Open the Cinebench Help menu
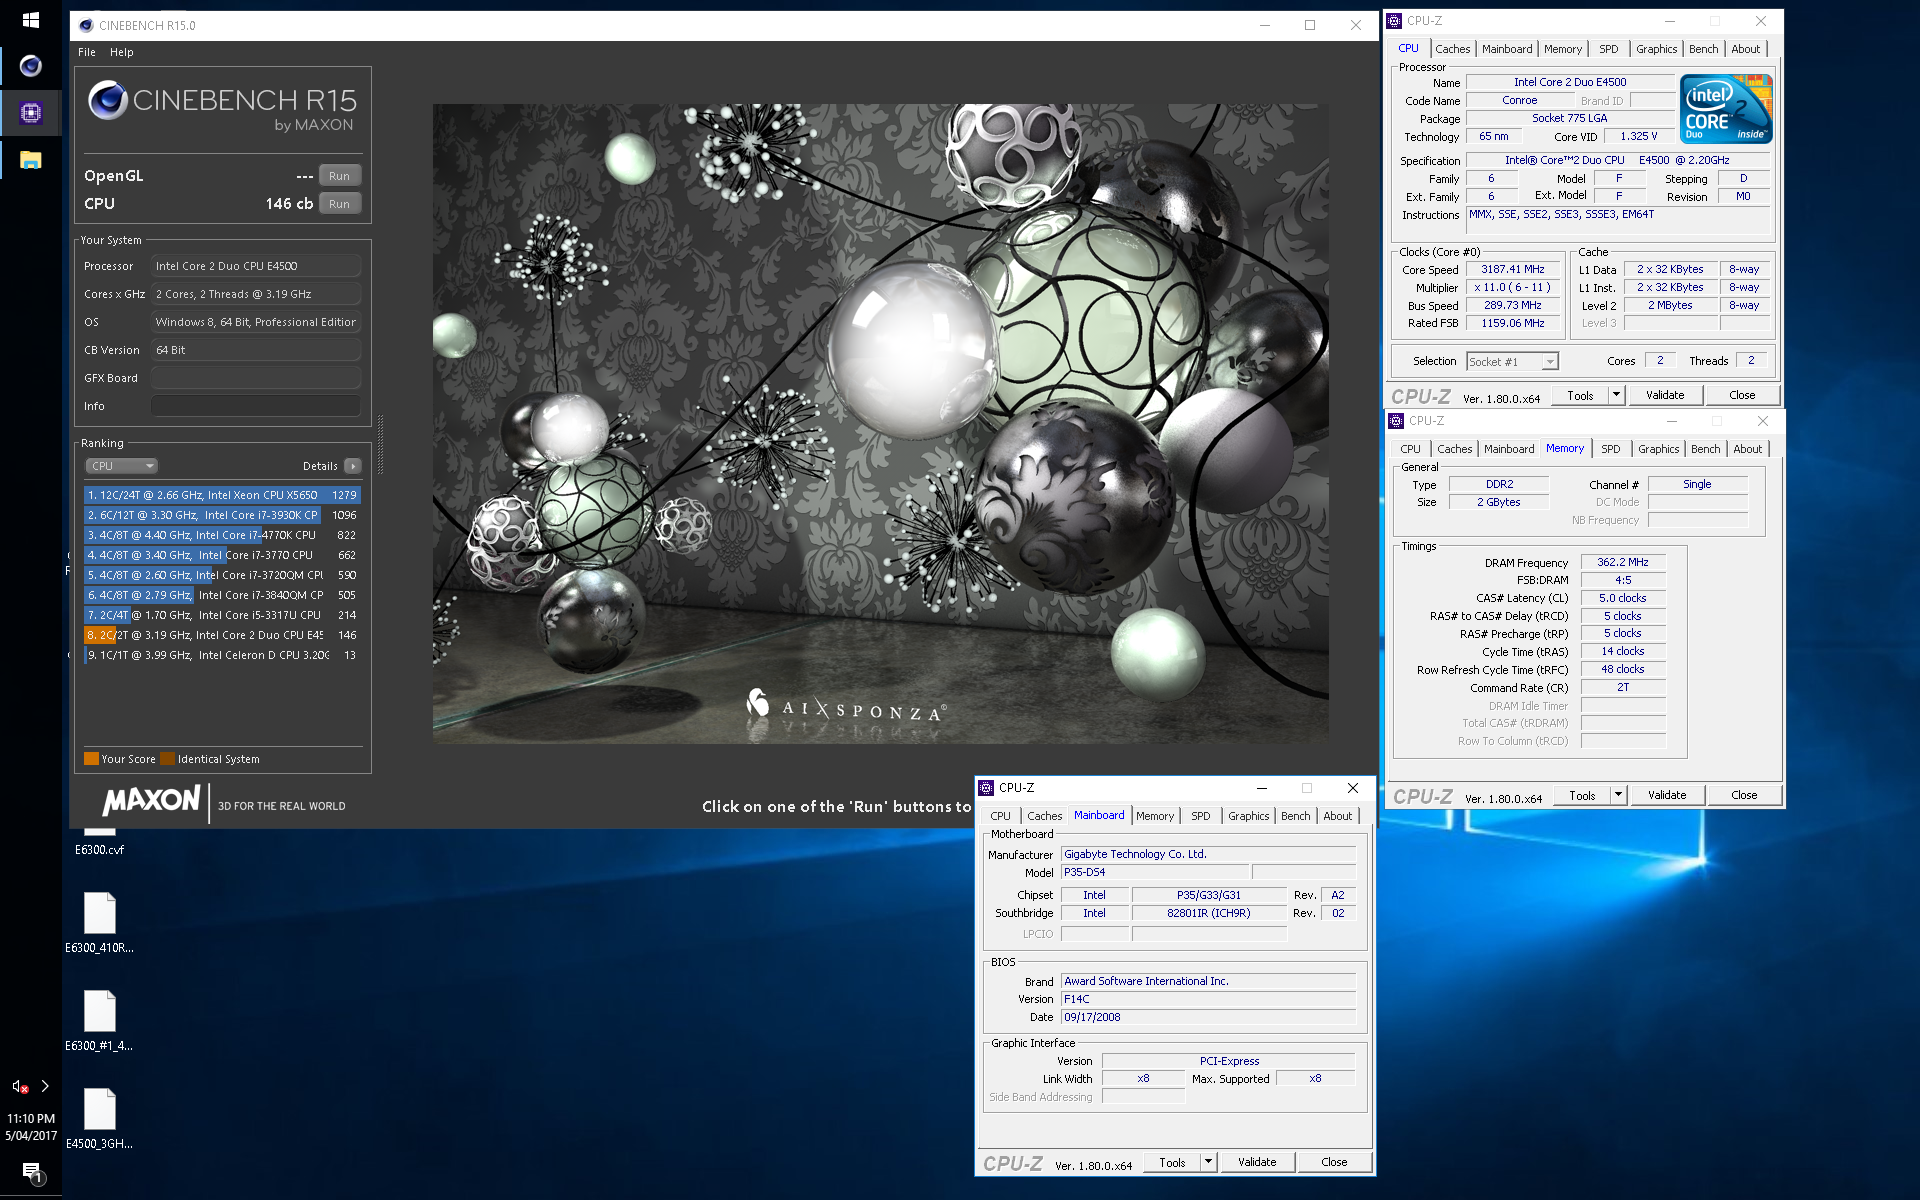Screen dimensions: 1920x1200 [x=121, y=52]
